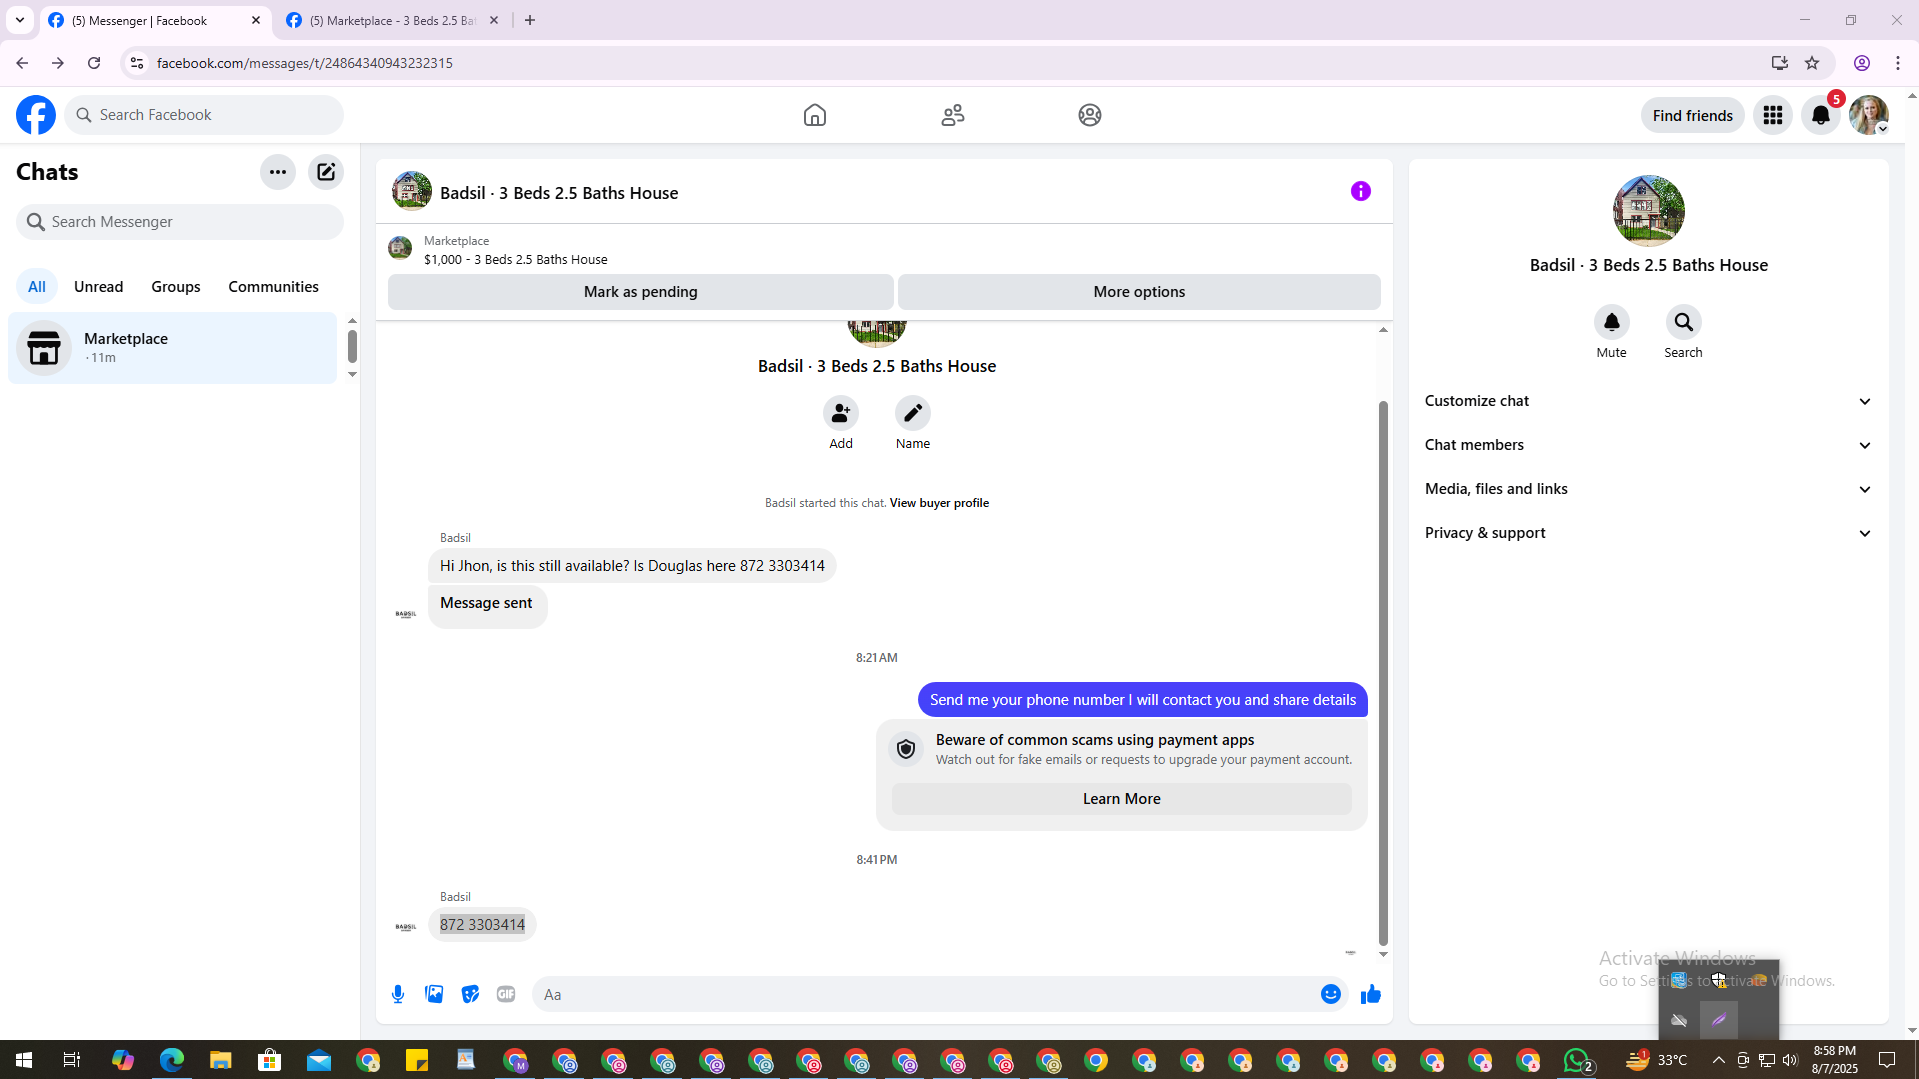Click the browser back arrow

(x=22, y=63)
